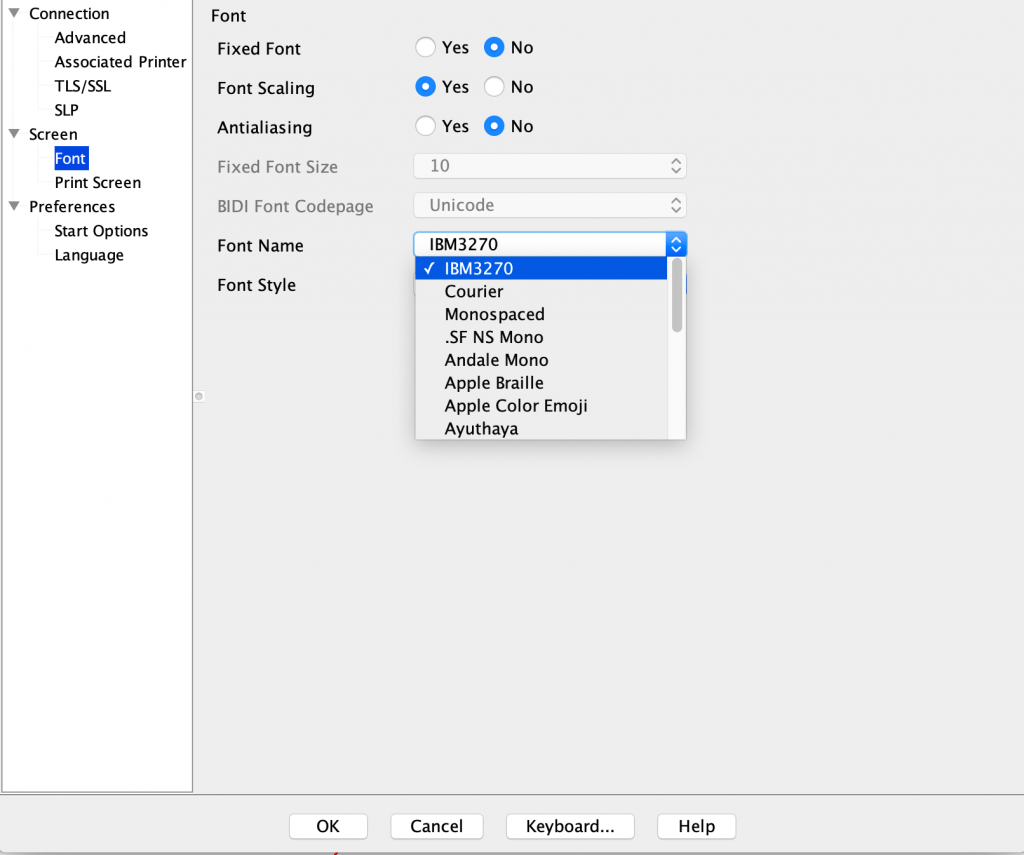Collapse the Screen tree node
1024x855 pixels.
(x=14, y=134)
